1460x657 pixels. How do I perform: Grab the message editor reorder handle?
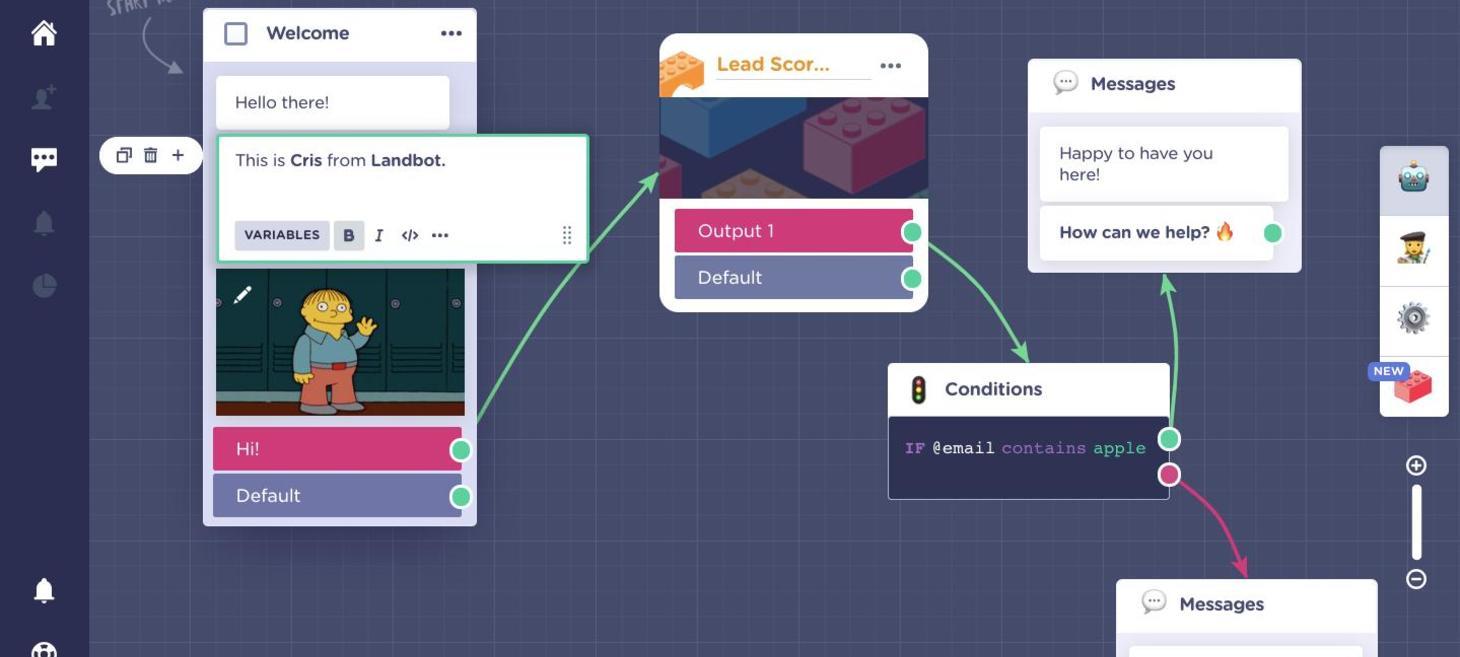point(567,235)
